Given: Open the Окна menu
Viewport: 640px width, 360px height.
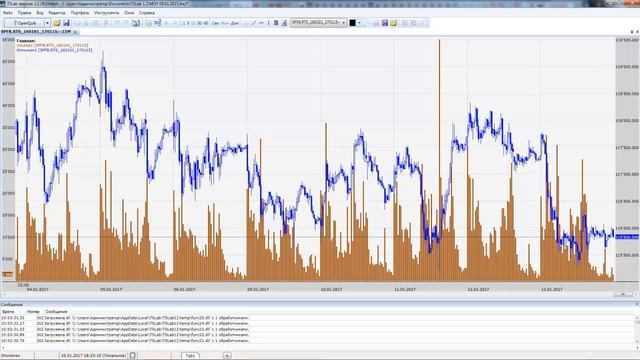Looking at the screenshot, I should click(129, 13).
